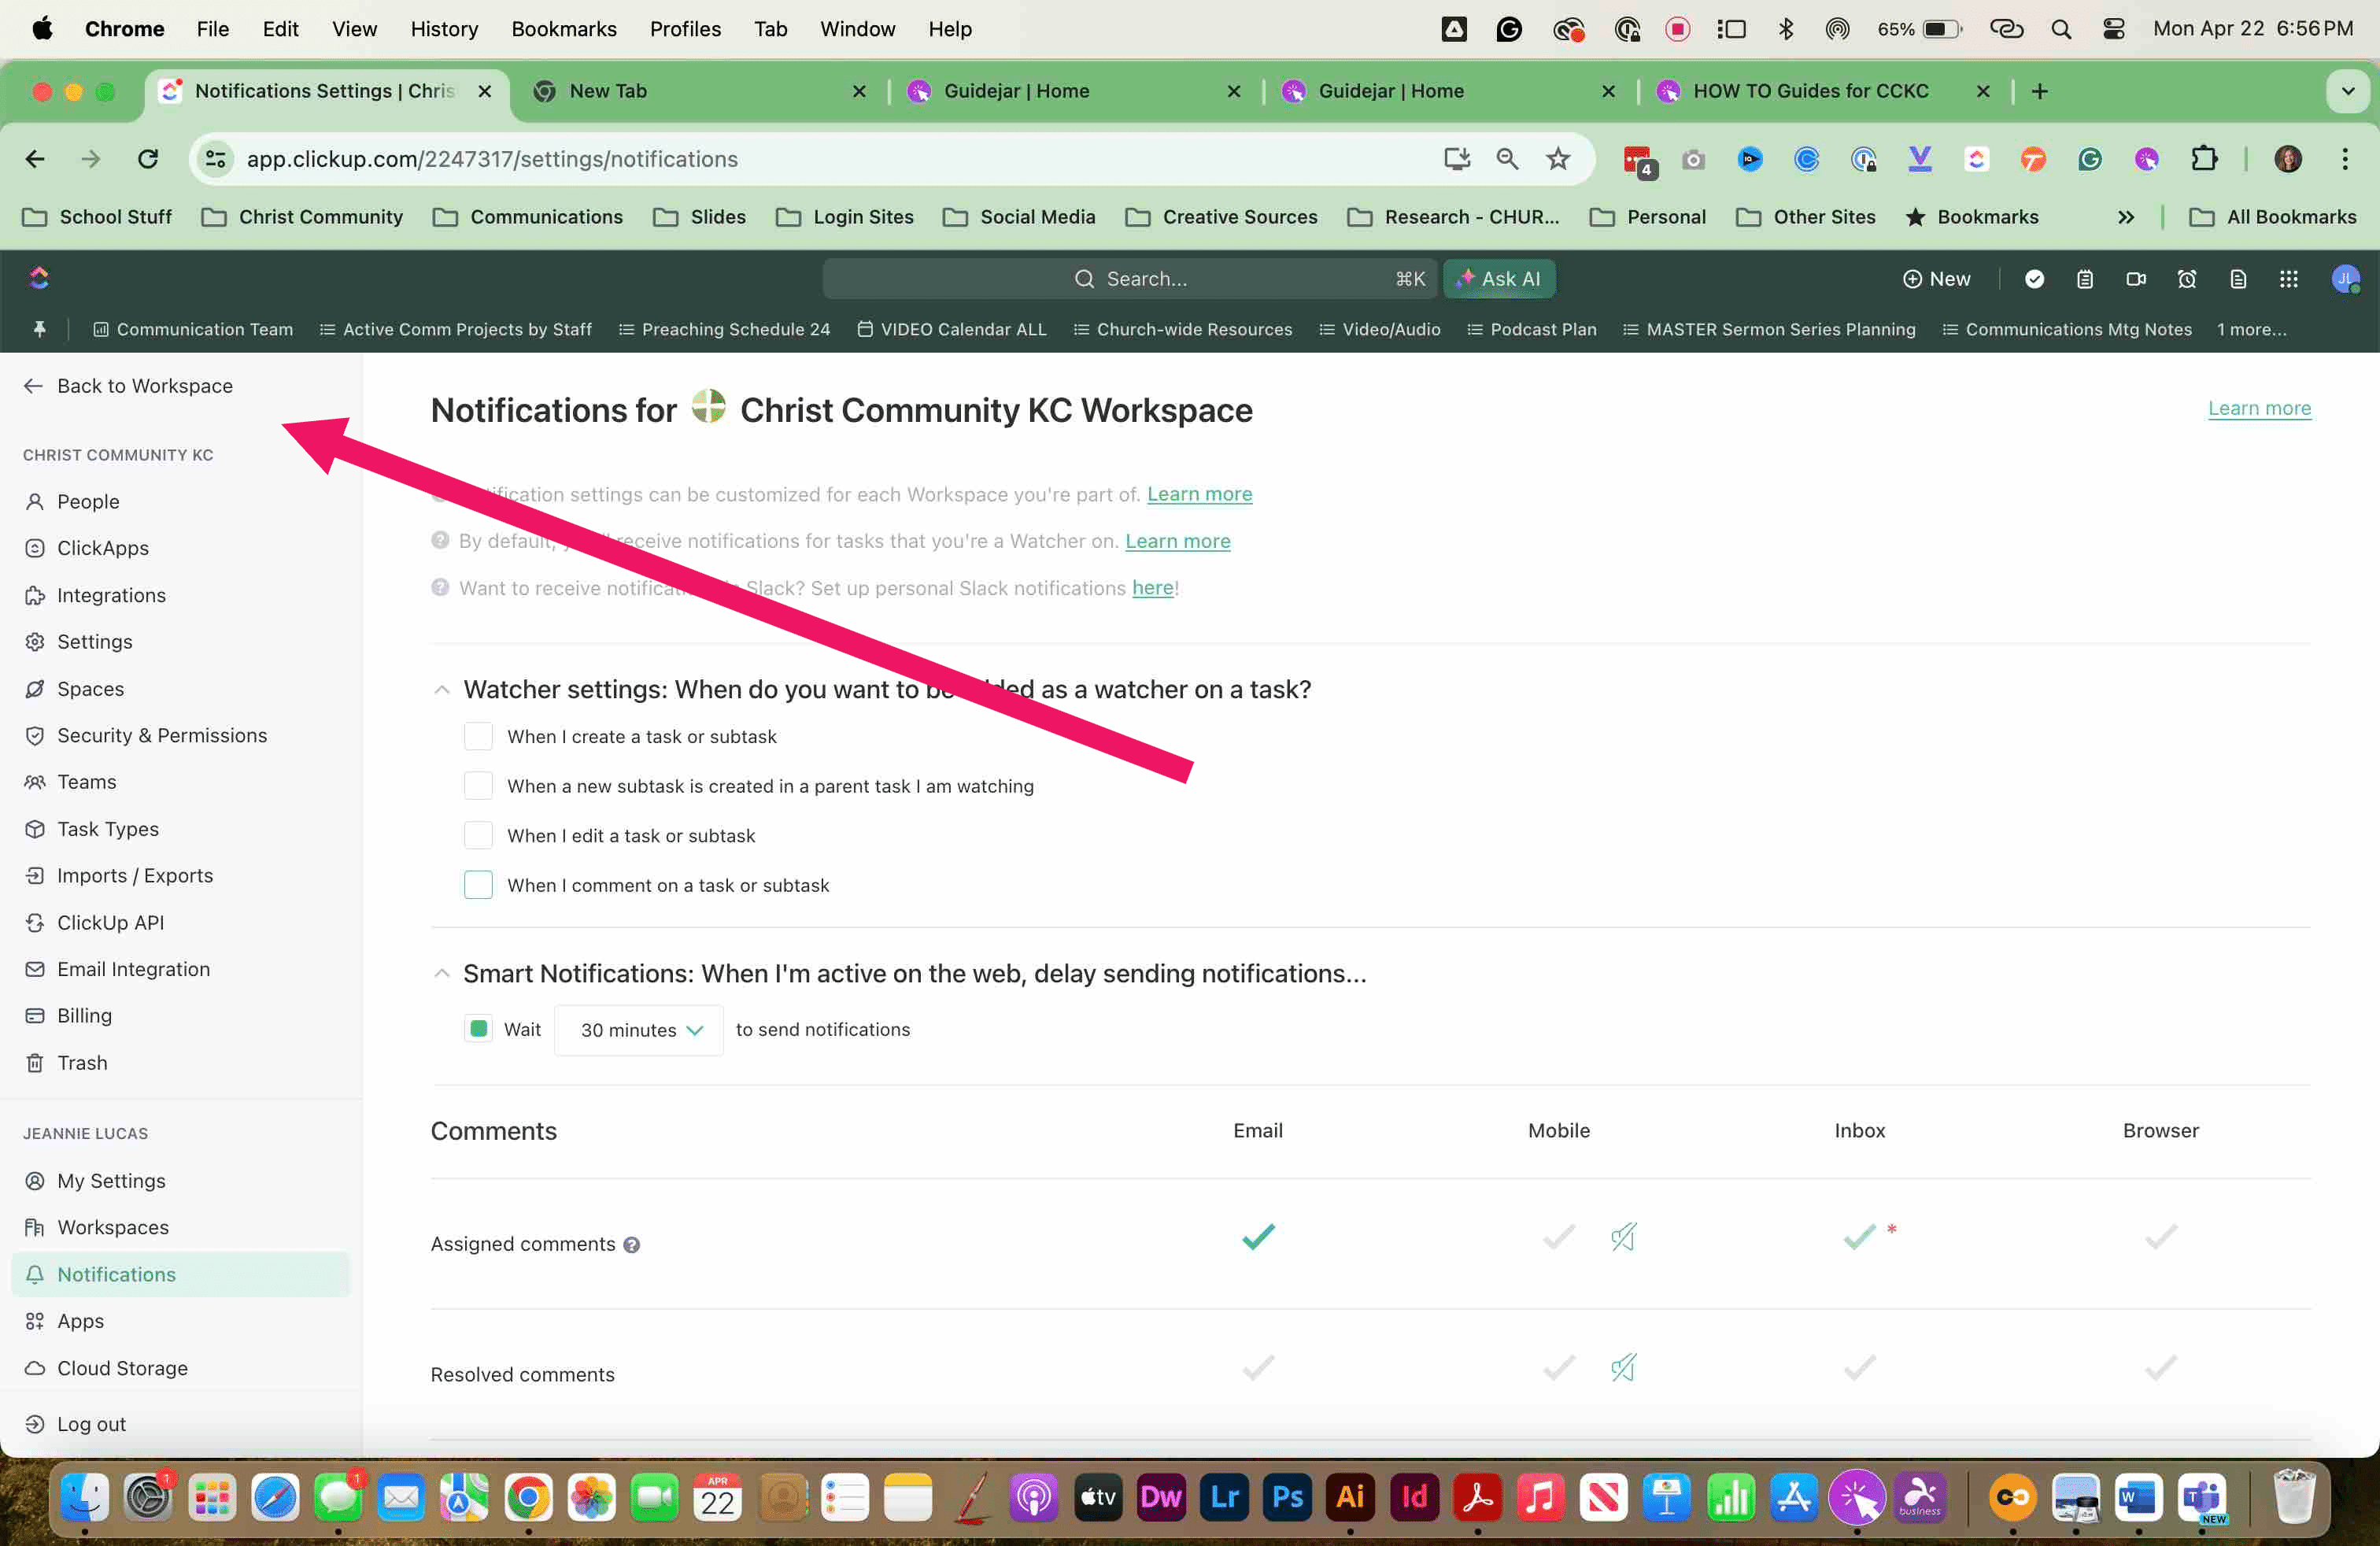Open the Notepad icon in the top bar
The width and height of the screenshot is (2380, 1546).
(x=2085, y=279)
